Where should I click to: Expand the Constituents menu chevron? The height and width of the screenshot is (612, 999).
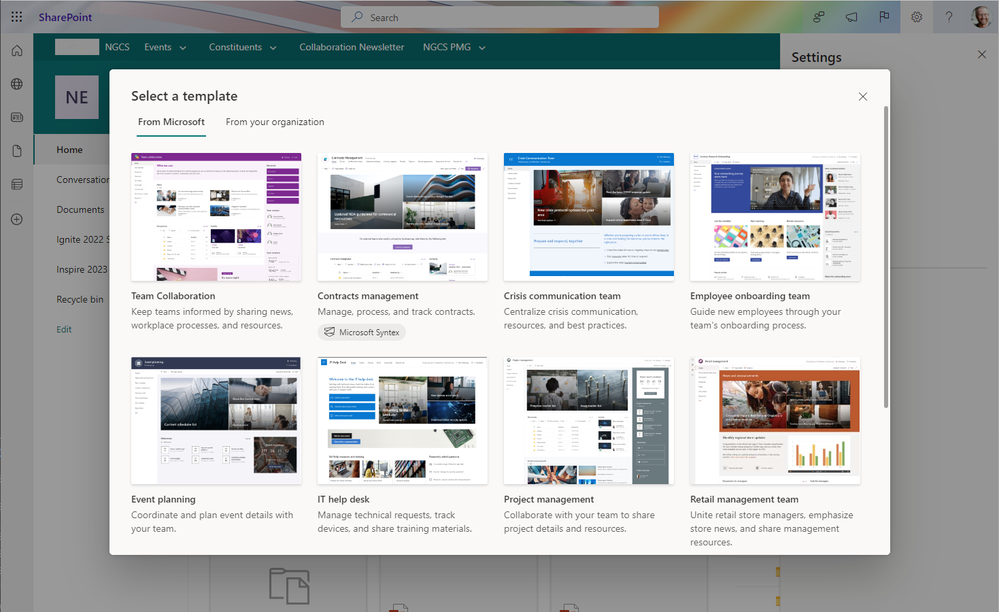point(273,48)
